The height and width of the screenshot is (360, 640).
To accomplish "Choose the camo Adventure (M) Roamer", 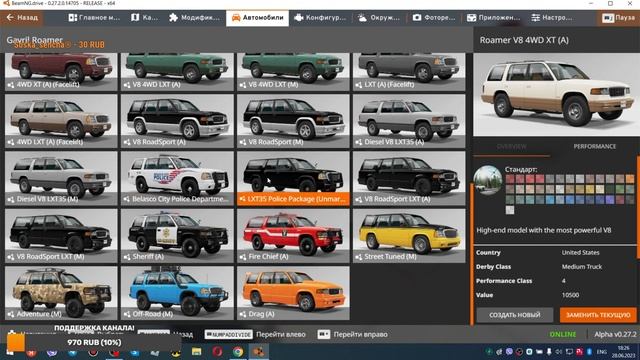I will tap(61, 293).
